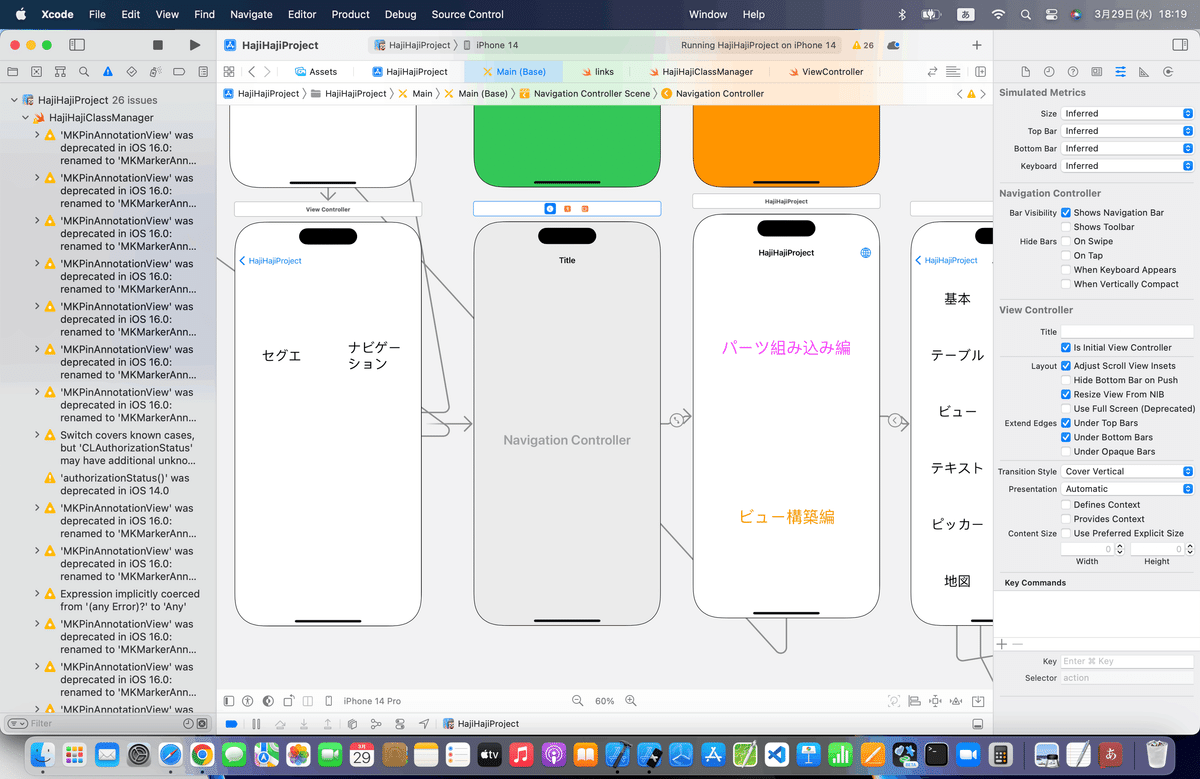The width and height of the screenshot is (1200, 779).
Task: Open the library with the plus button
Action: click(x=977, y=45)
